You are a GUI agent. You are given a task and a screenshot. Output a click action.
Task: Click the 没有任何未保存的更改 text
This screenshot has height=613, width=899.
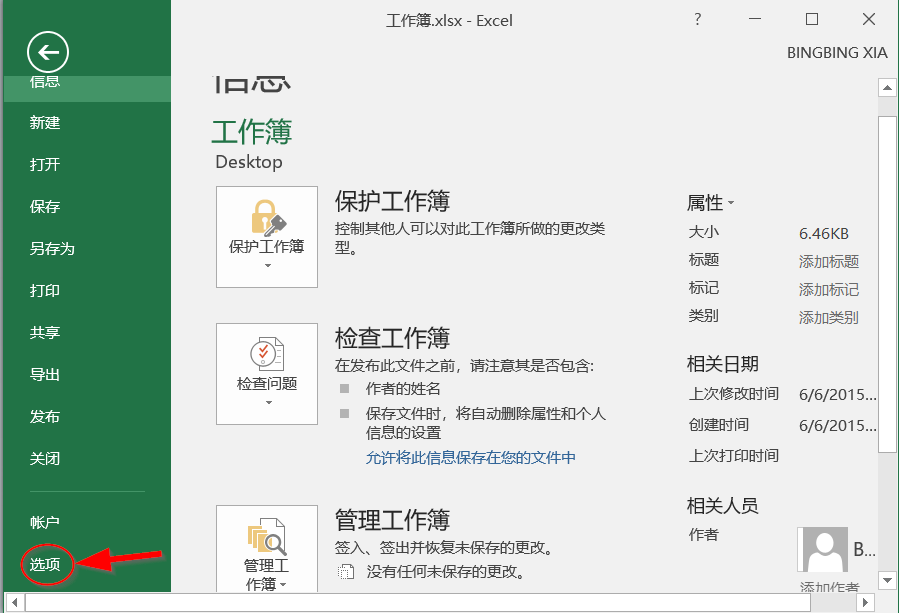[445, 572]
